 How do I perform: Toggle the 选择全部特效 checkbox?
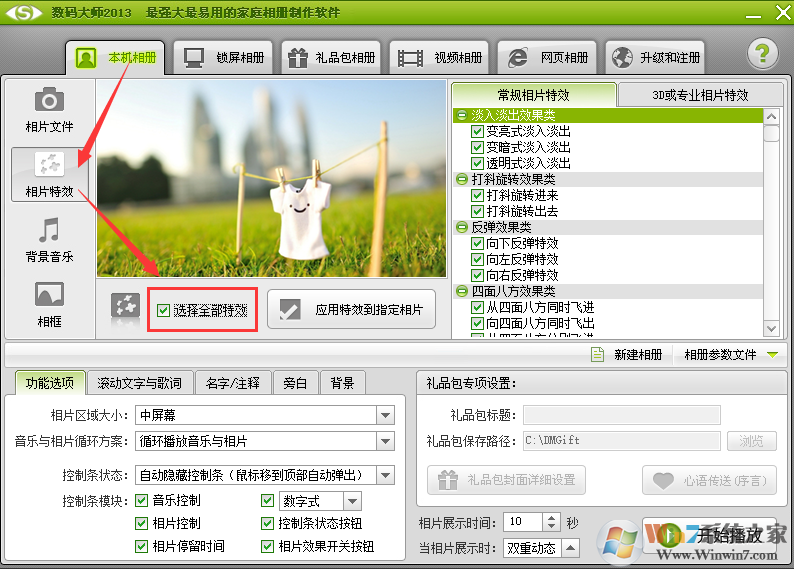tap(164, 311)
